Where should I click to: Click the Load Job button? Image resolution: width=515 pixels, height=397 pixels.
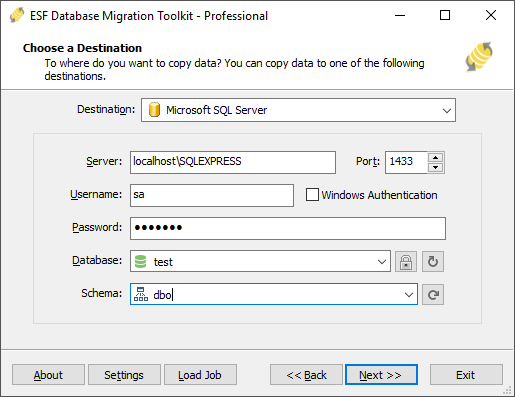(x=200, y=375)
